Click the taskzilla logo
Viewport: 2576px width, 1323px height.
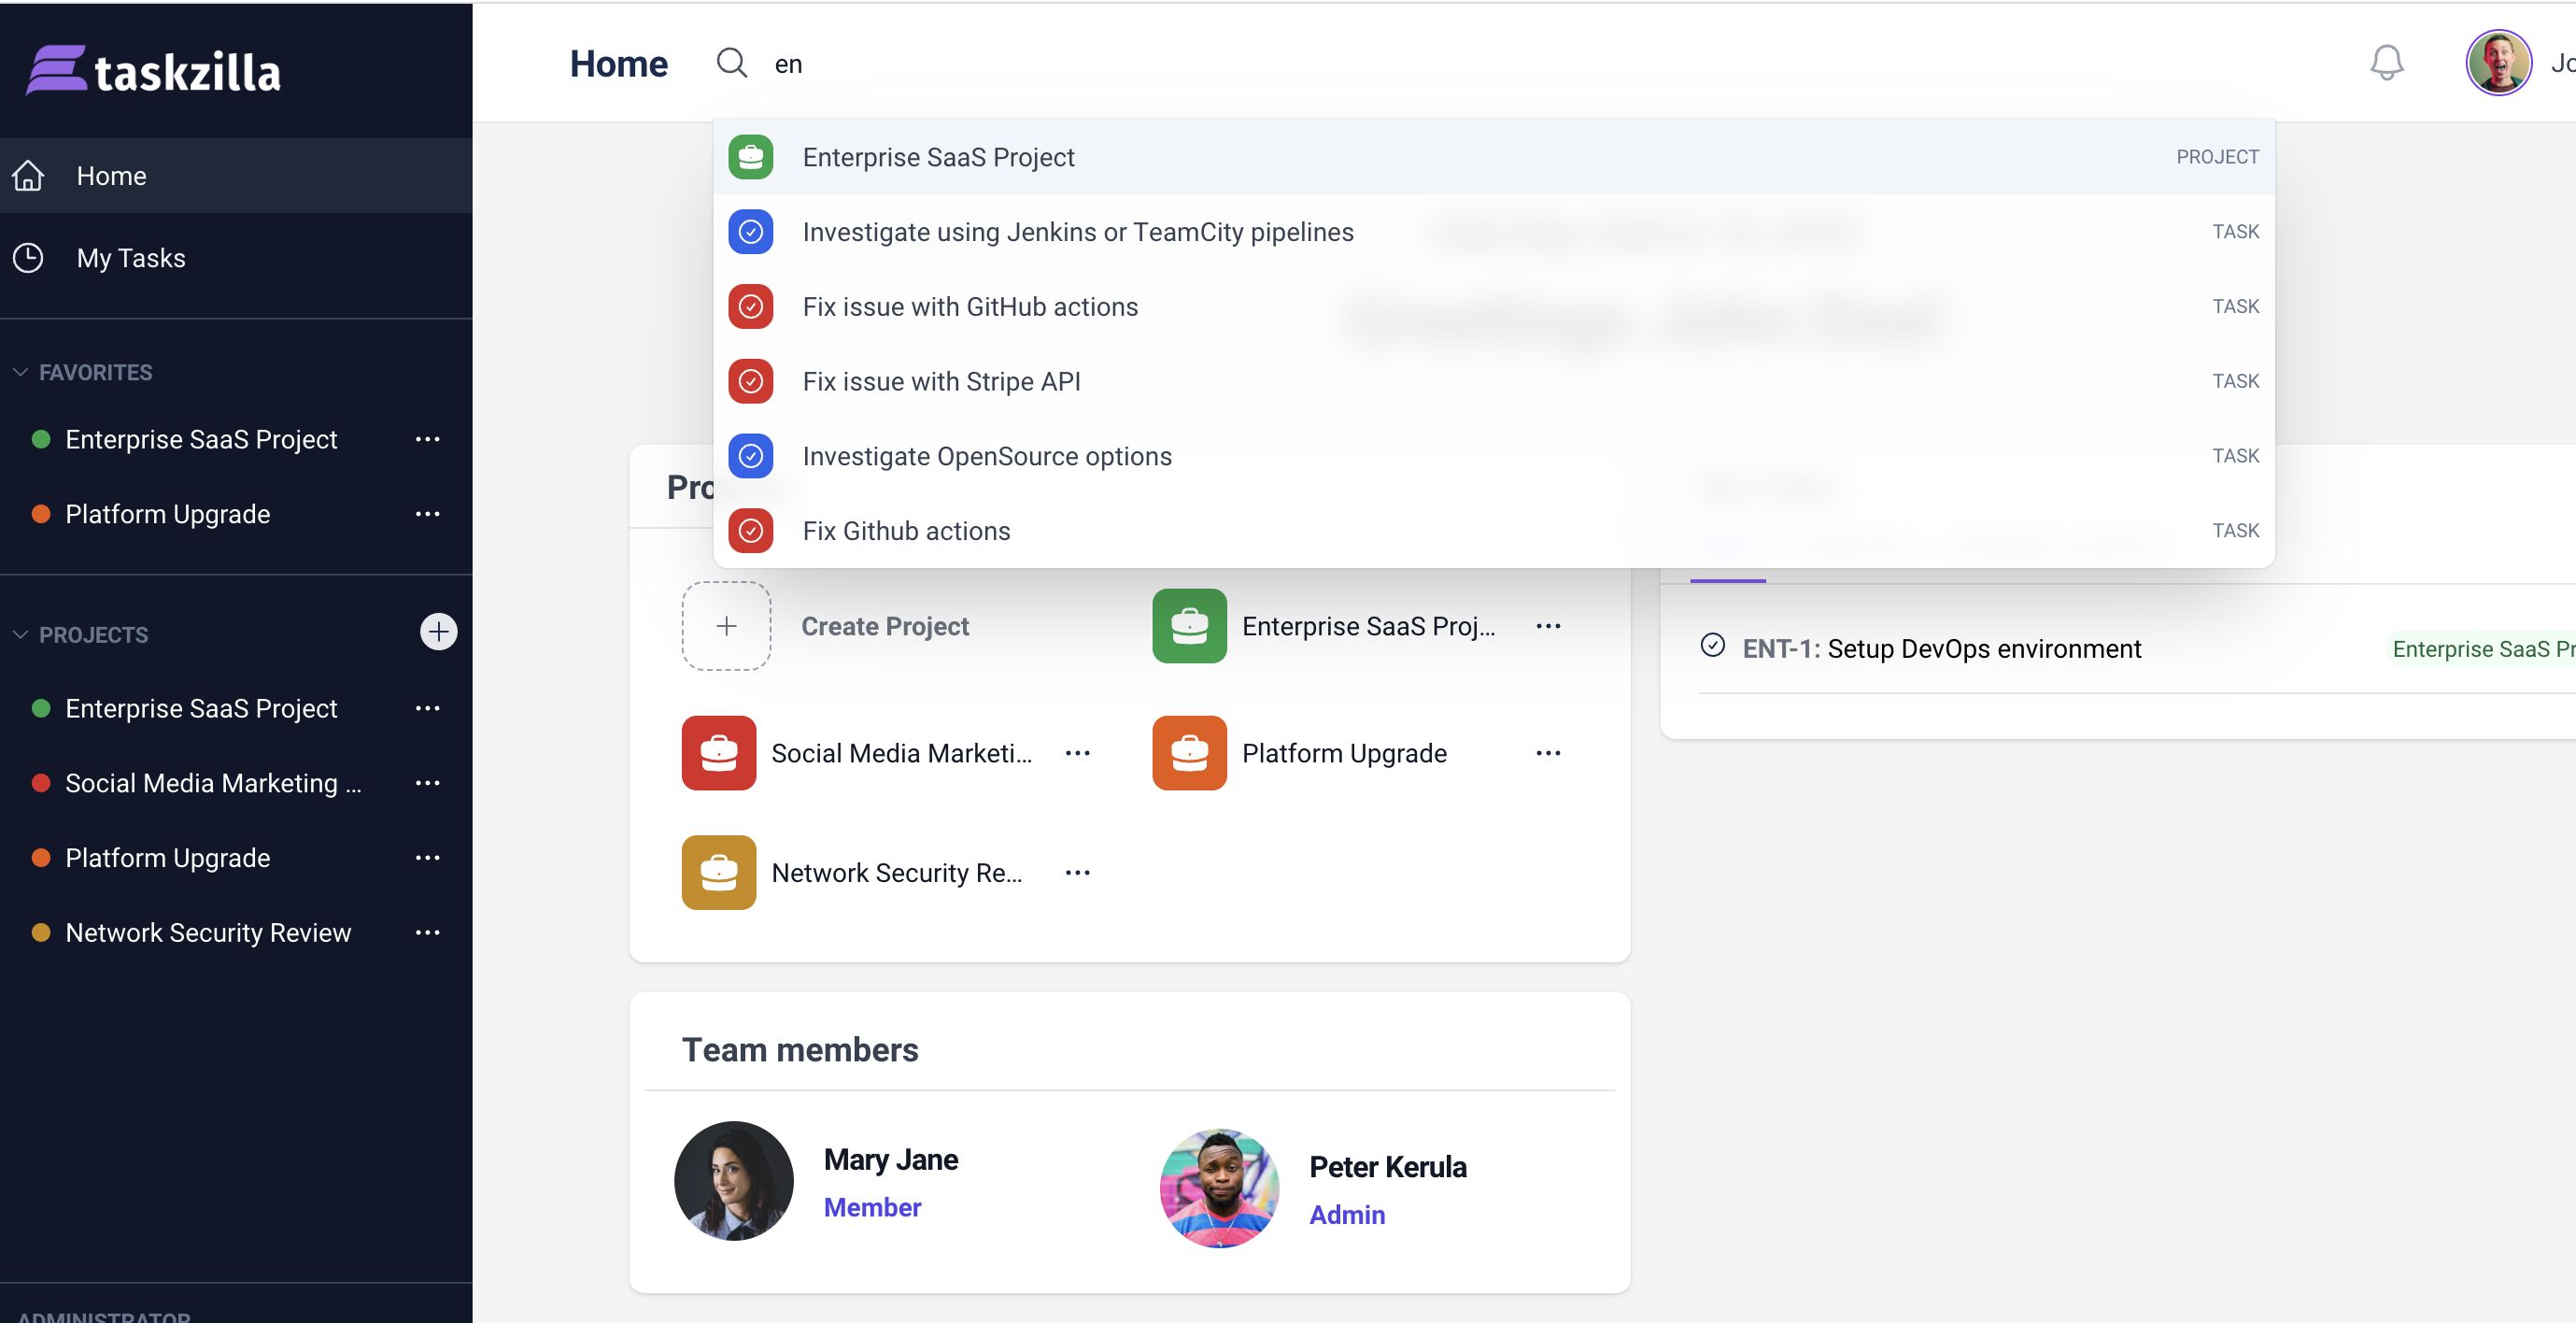[x=153, y=70]
